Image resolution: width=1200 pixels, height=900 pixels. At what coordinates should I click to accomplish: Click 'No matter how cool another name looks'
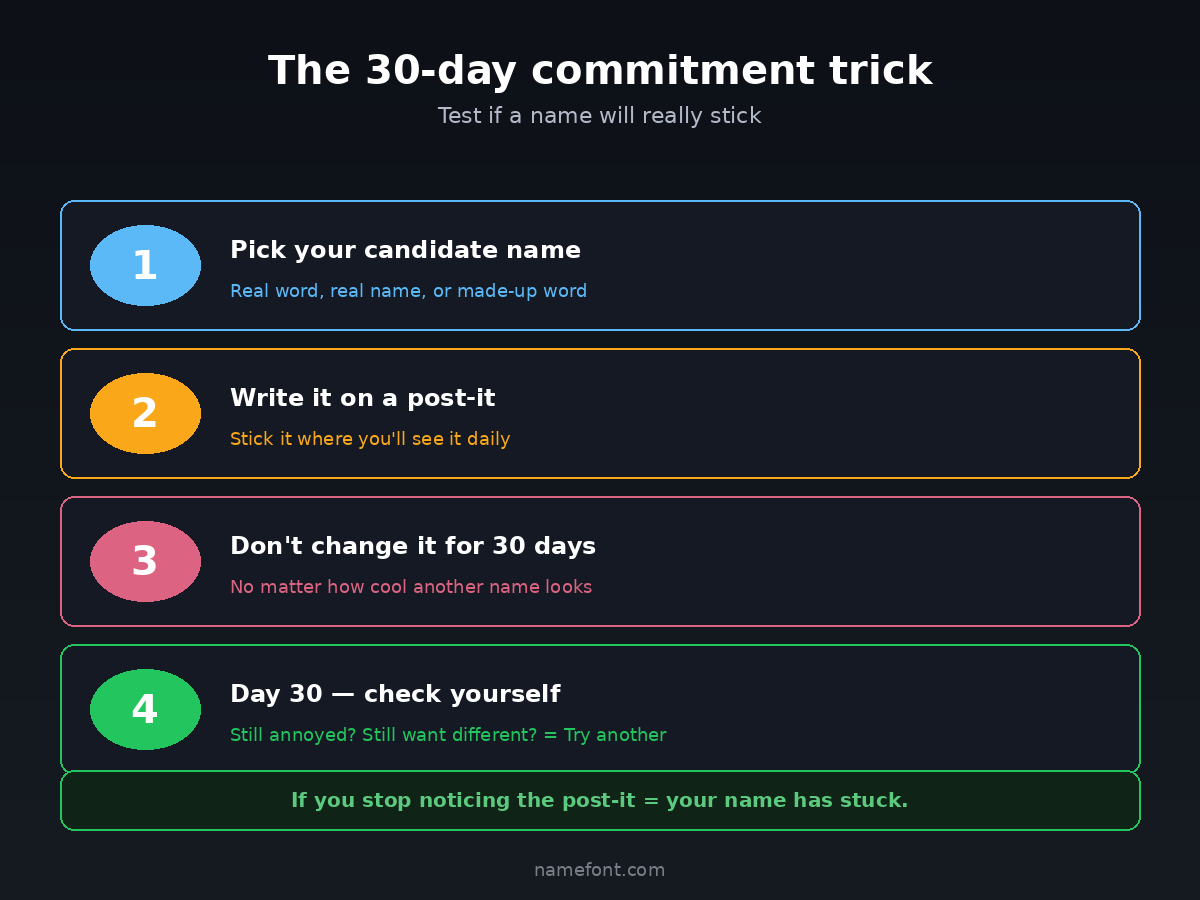tap(411, 587)
